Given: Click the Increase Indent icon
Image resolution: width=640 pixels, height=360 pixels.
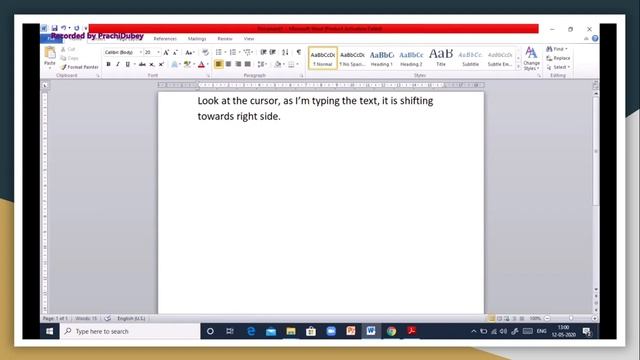Looking at the screenshot, I should [x=273, y=52].
